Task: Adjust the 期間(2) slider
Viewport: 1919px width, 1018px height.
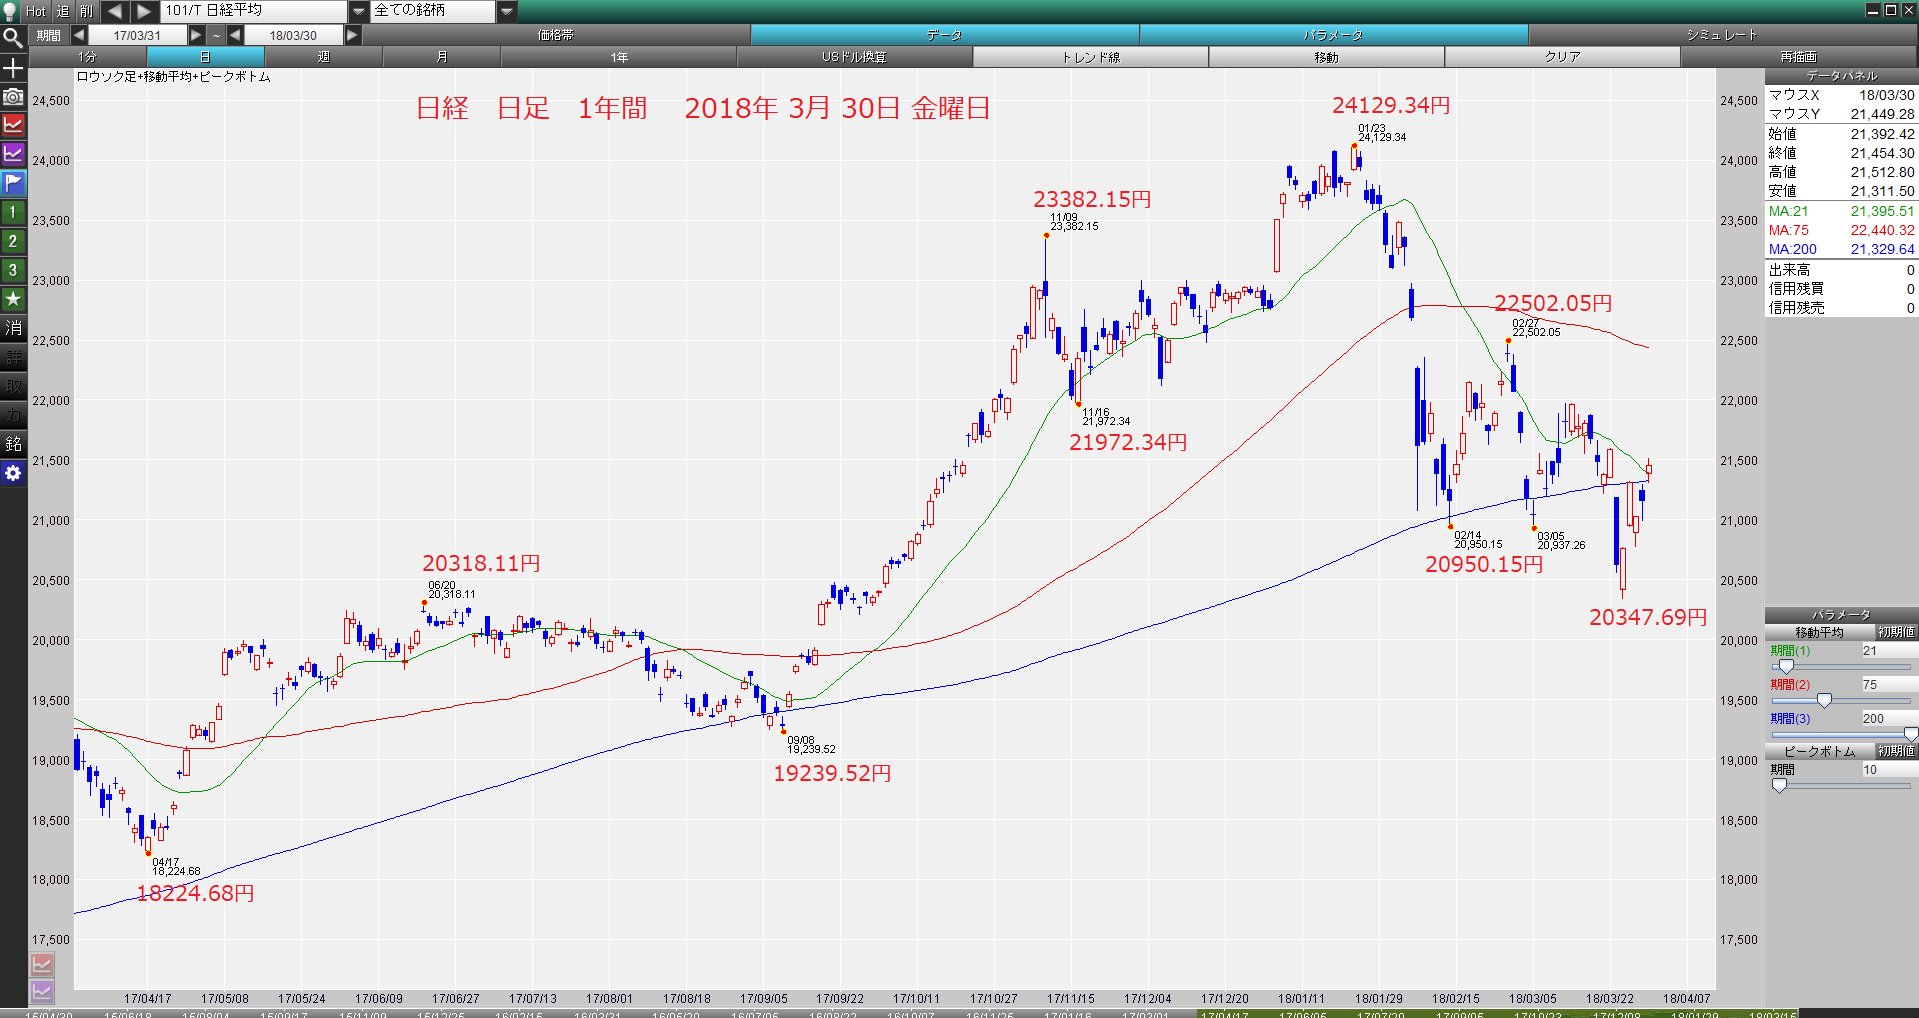Action: click(1824, 700)
